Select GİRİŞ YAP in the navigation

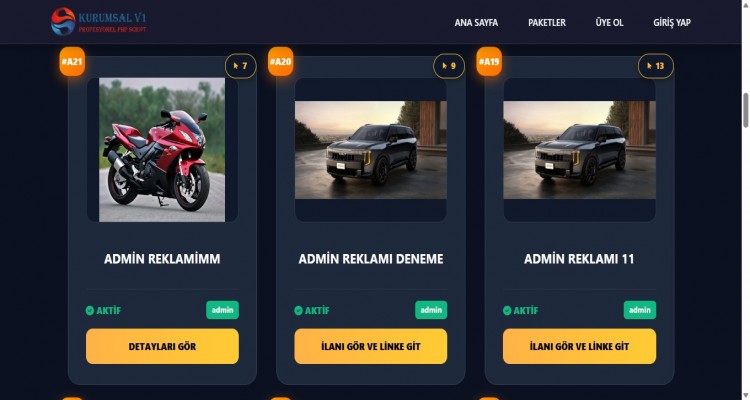pyautogui.click(x=672, y=22)
